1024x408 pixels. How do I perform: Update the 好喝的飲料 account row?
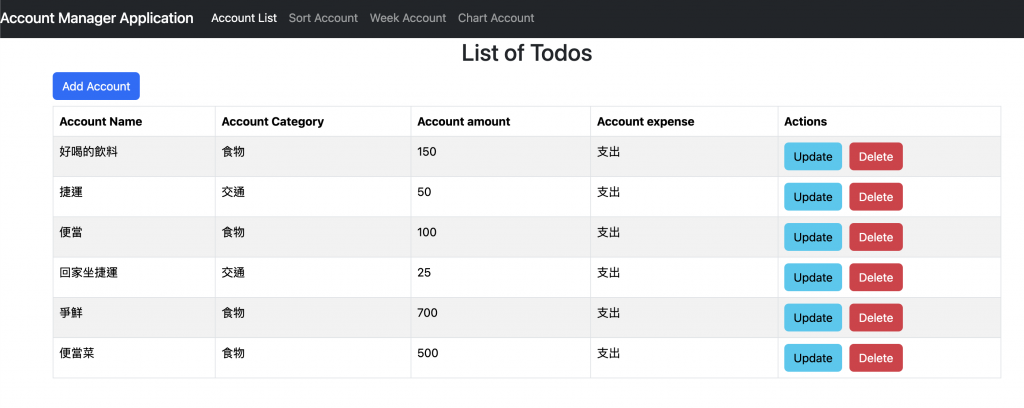point(812,157)
